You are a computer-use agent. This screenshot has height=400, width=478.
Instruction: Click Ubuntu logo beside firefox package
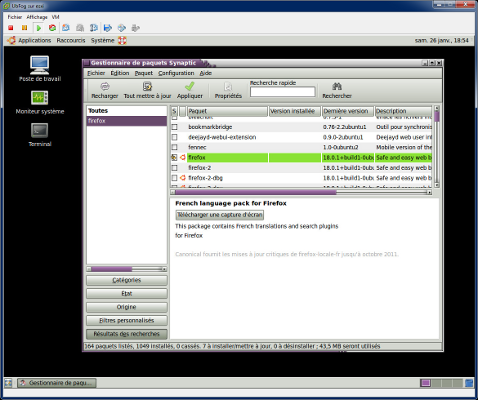click(183, 157)
